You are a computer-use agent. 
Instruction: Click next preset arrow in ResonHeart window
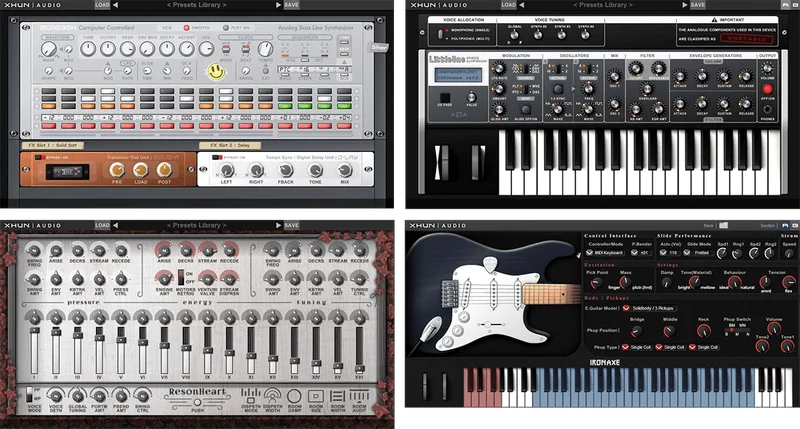[x=278, y=225]
